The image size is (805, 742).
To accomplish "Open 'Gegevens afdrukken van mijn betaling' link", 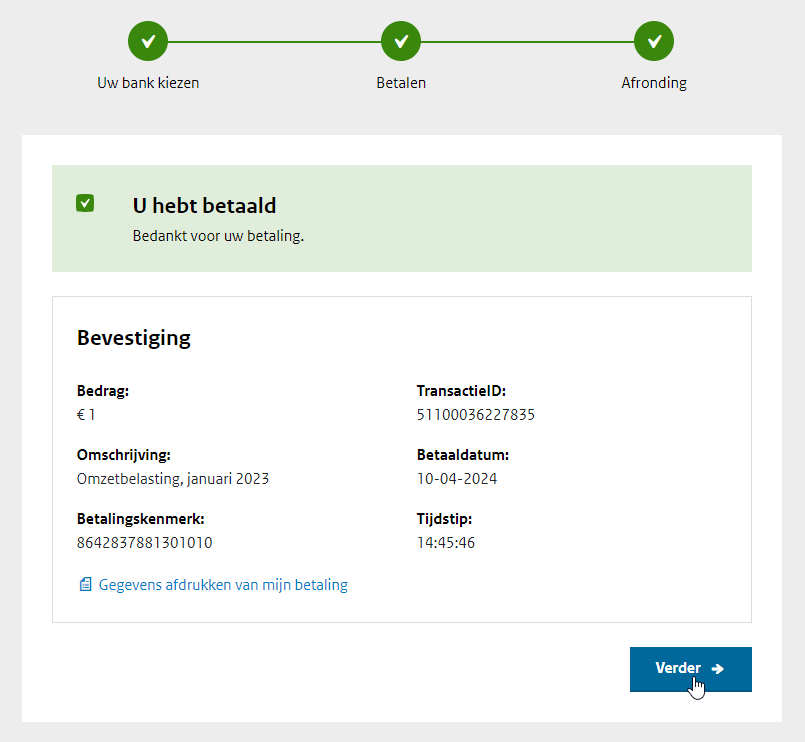I will click(223, 585).
